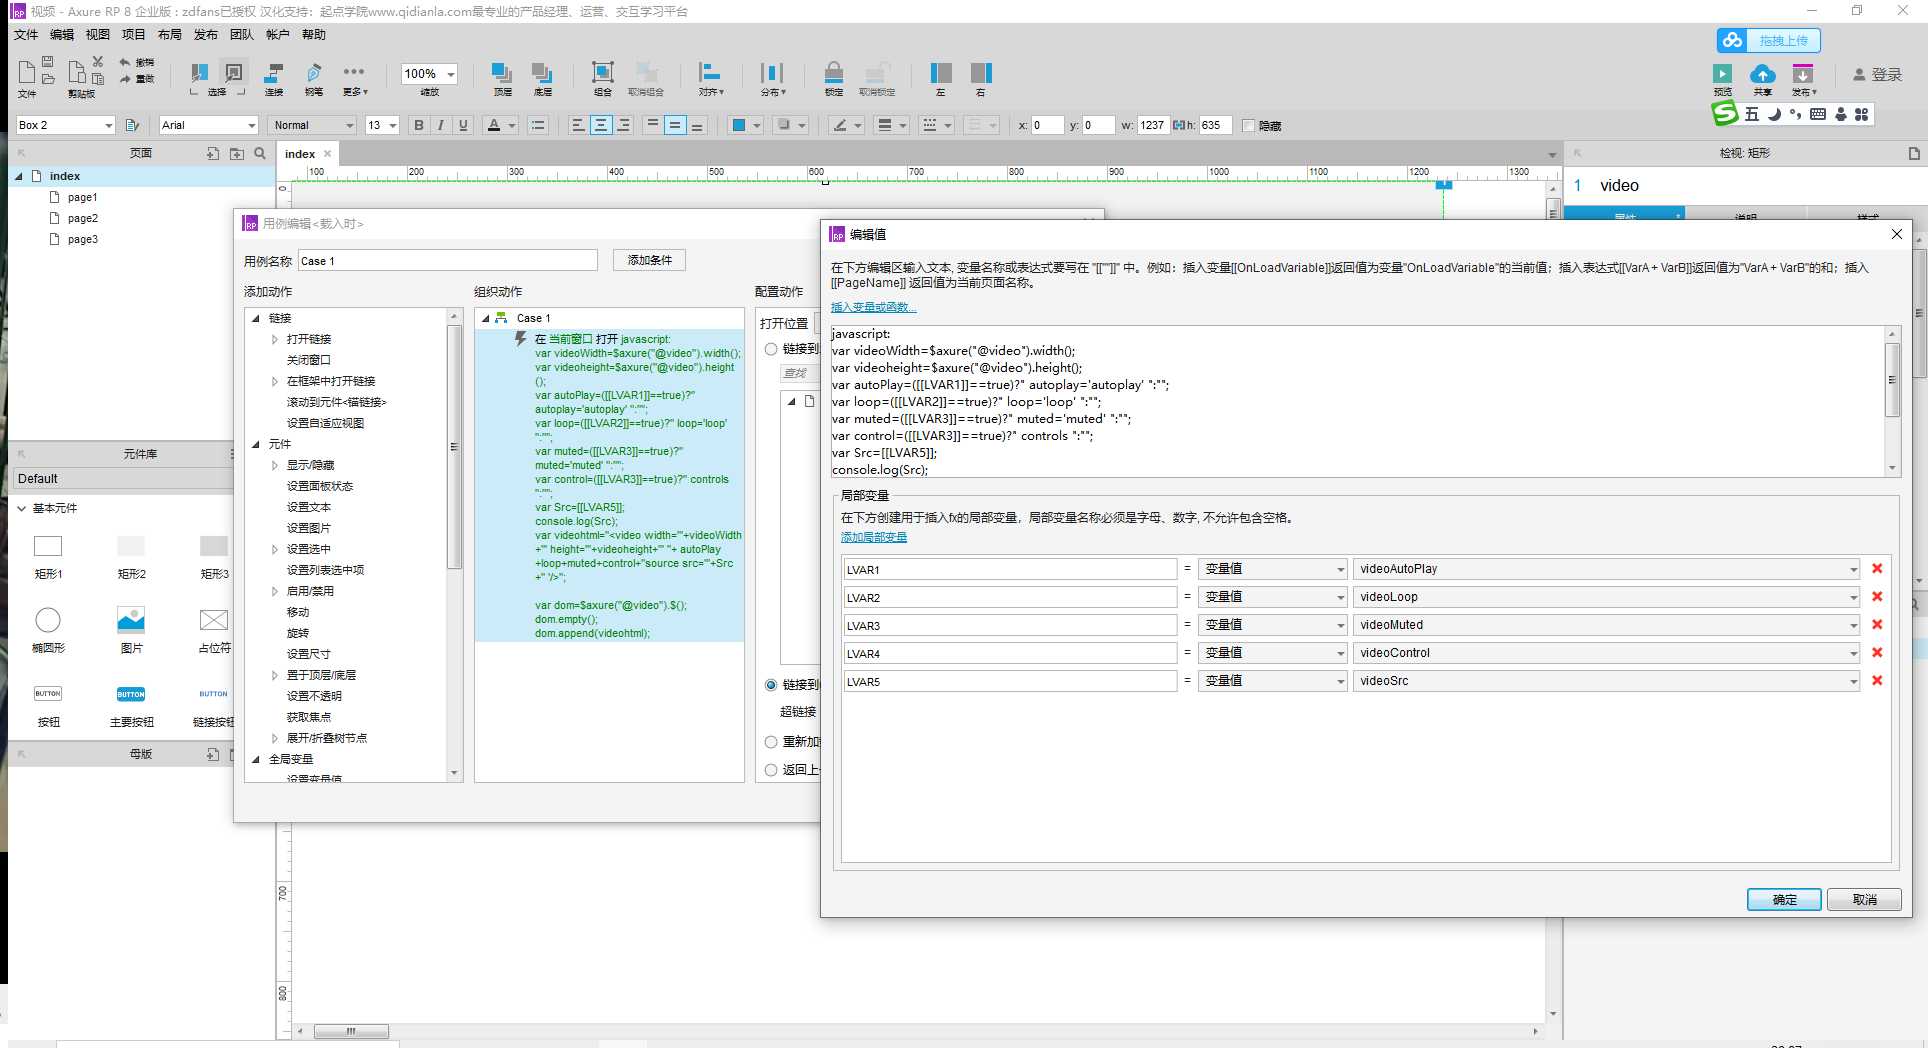The height and width of the screenshot is (1048, 1928).
Task: Select the 重新加载 radio button
Action: pos(771,742)
